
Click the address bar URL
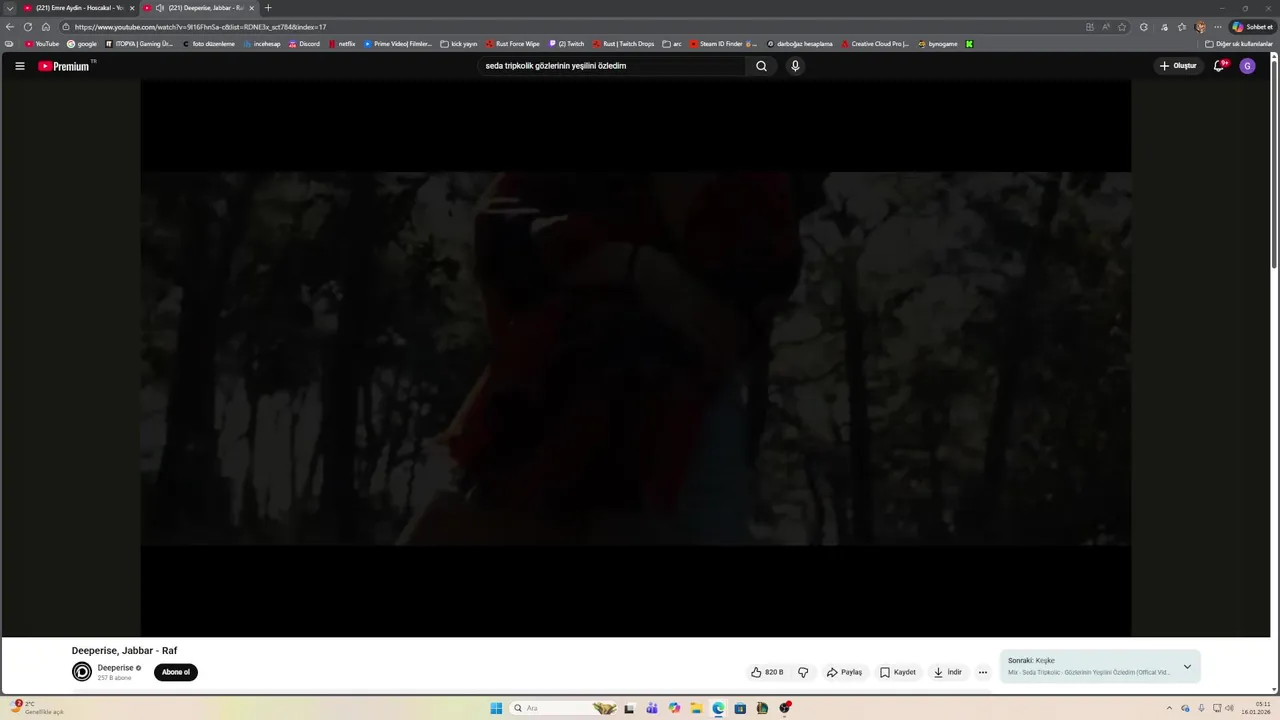tap(200, 27)
